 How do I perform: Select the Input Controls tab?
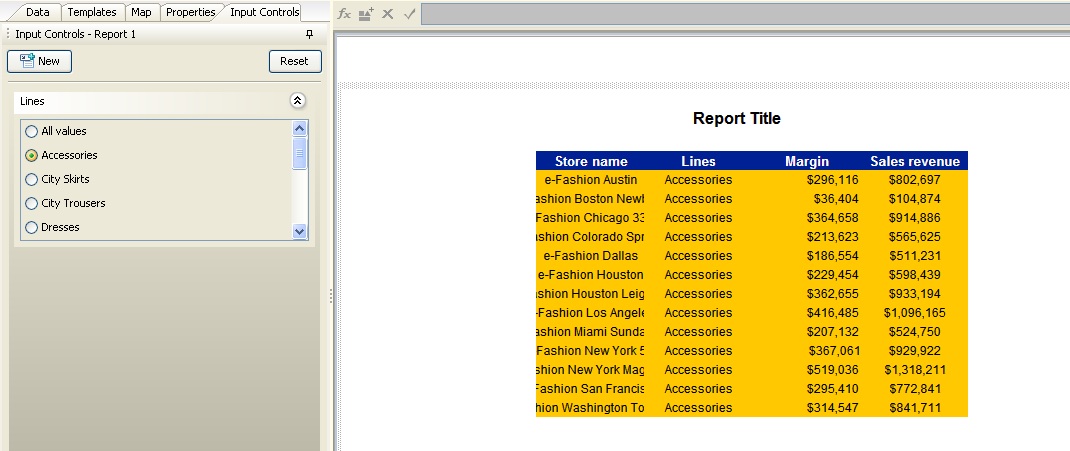(x=264, y=12)
